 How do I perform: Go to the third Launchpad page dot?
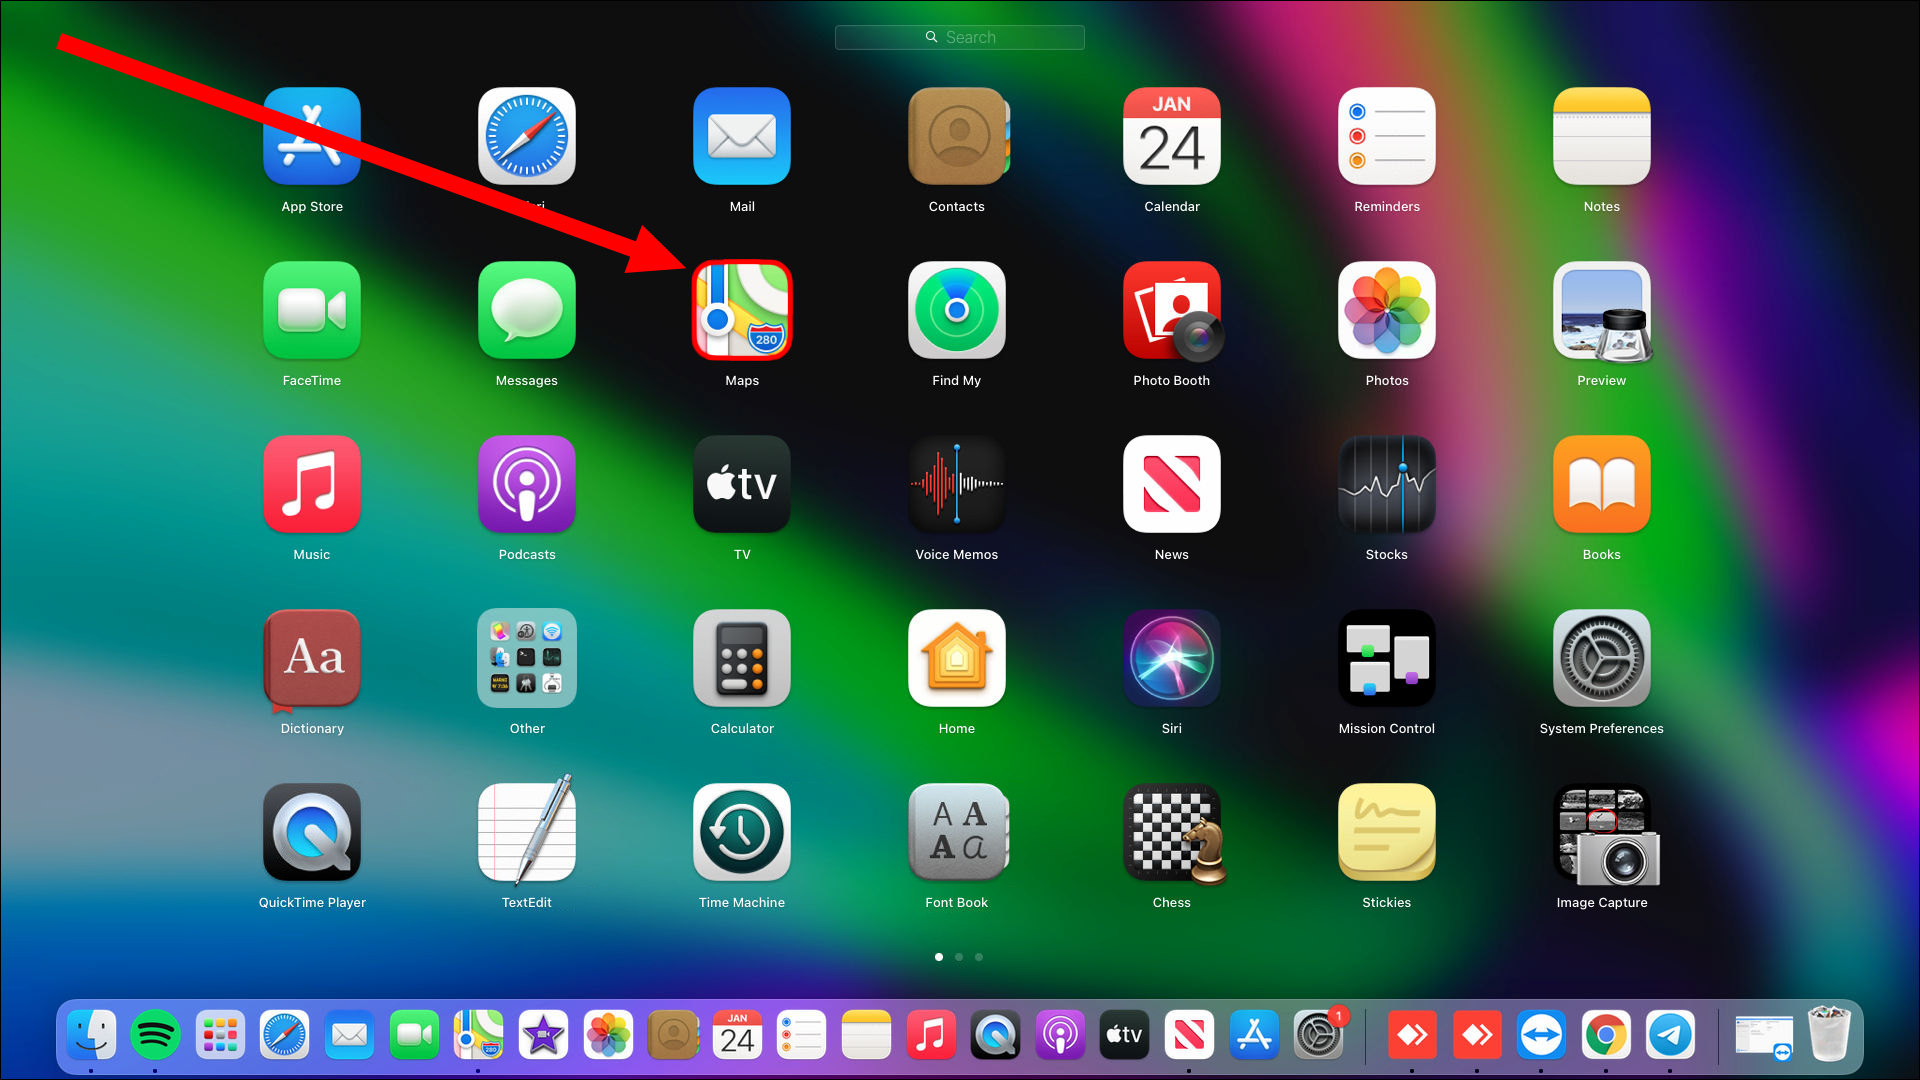(x=979, y=957)
